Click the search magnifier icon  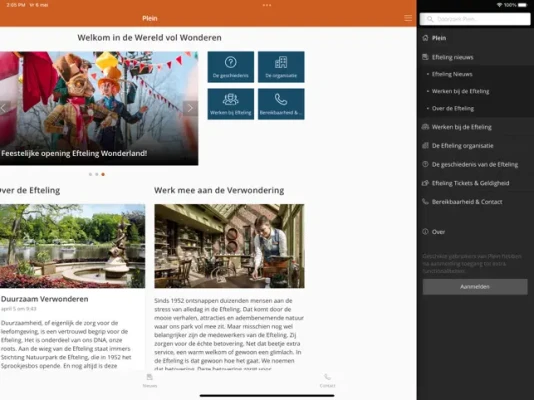[x=430, y=19]
